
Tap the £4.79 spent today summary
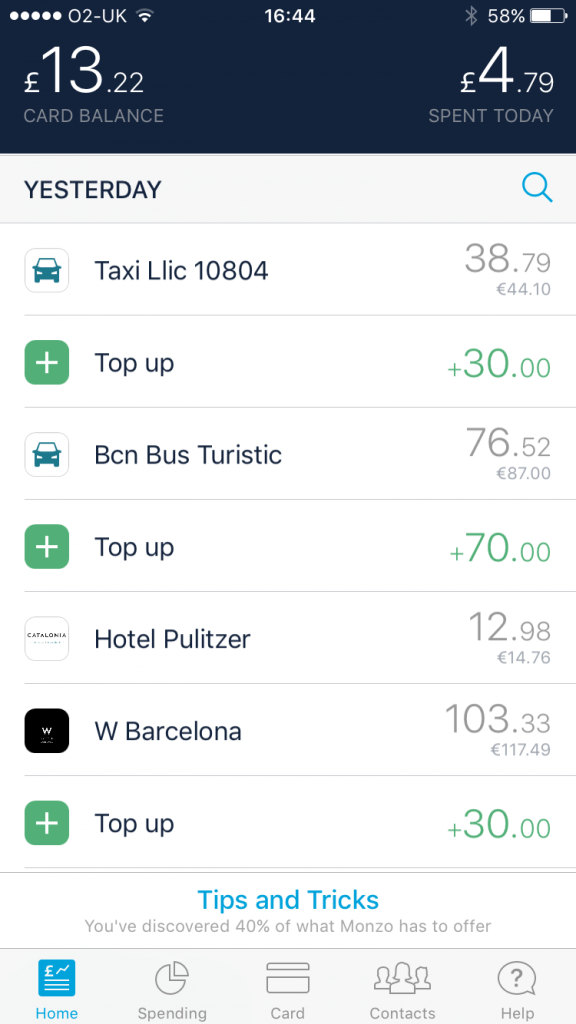click(x=491, y=83)
